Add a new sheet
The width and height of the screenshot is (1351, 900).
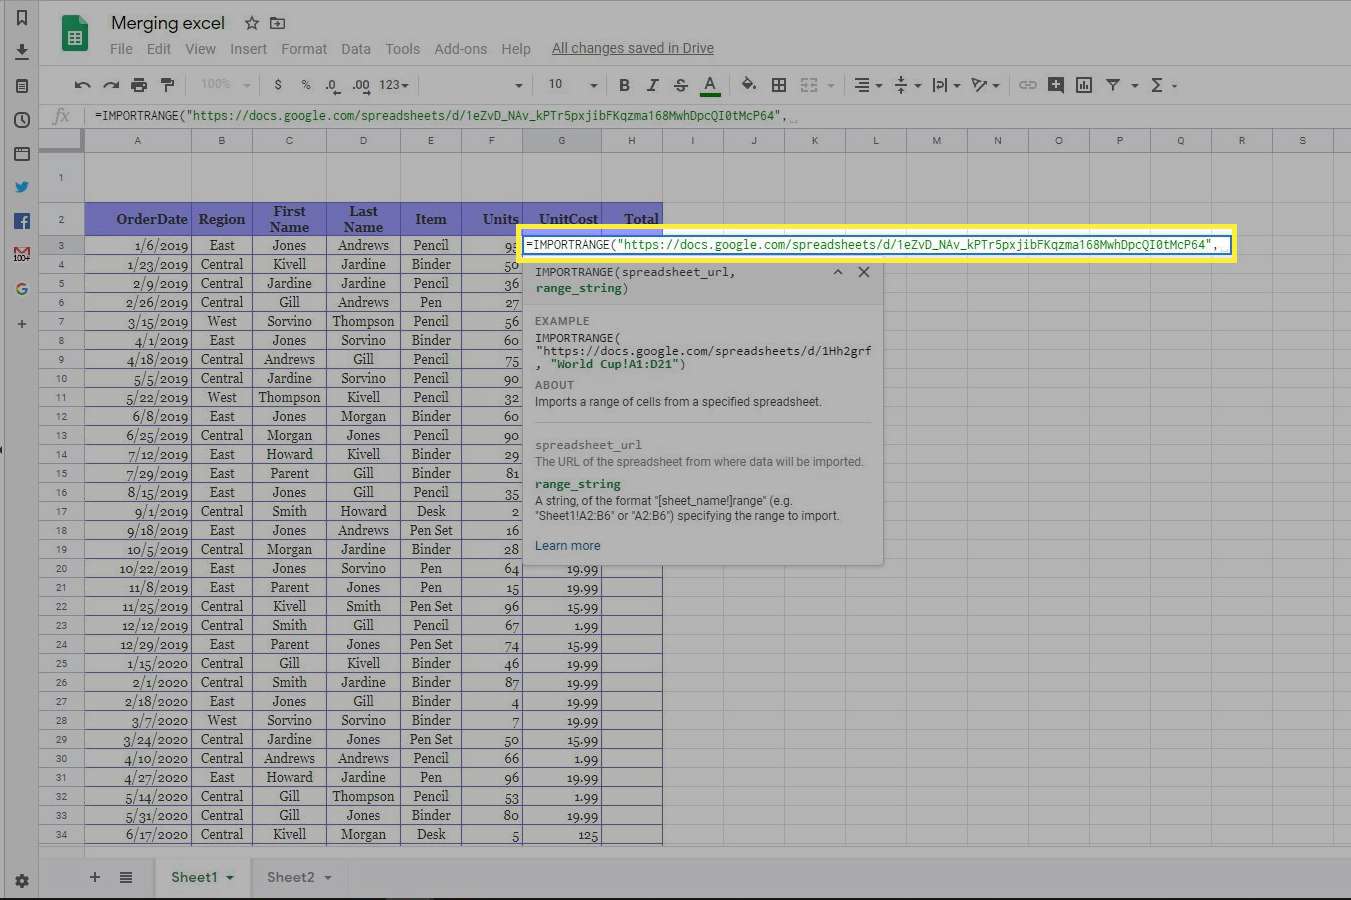coord(95,877)
